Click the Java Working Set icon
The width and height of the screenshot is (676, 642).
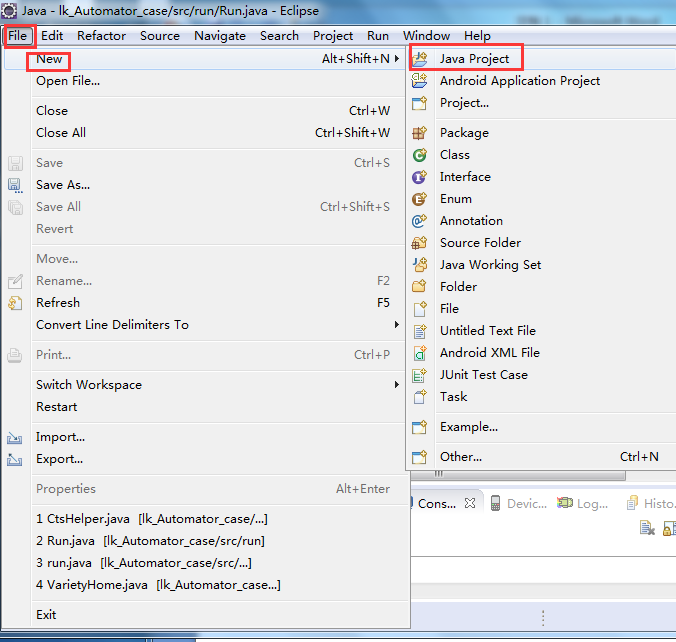pyautogui.click(x=419, y=265)
